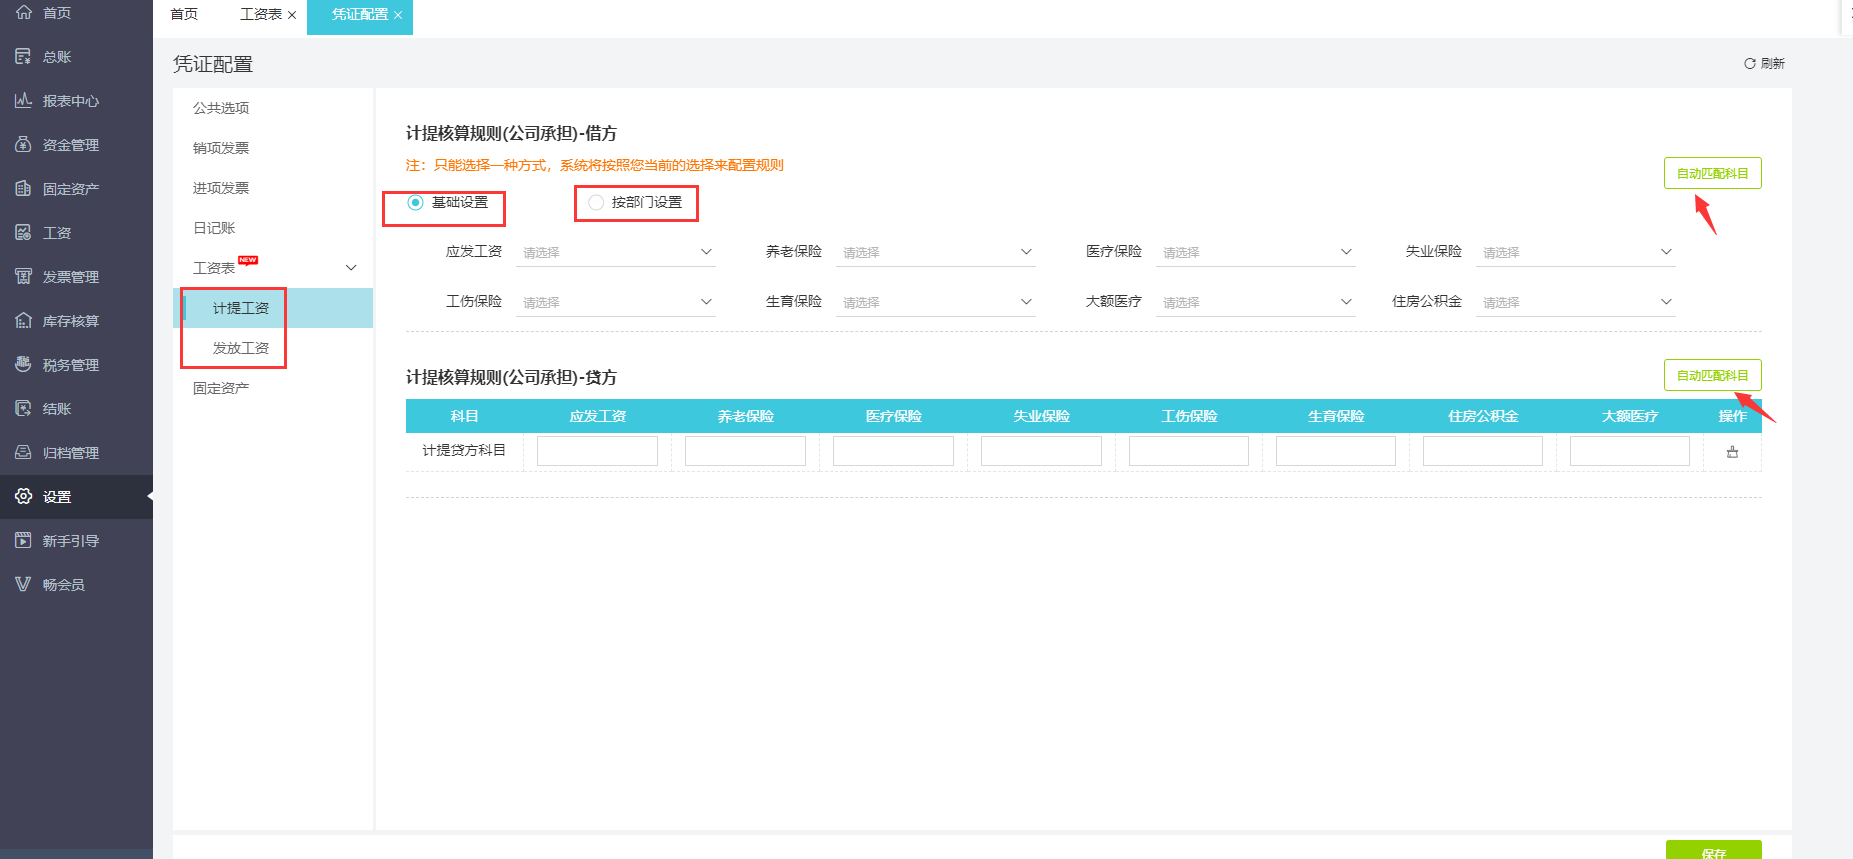The height and width of the screenshot is (859, 1853).
Task: Switch to the 工资表 tab
Action: pos(260,15)
